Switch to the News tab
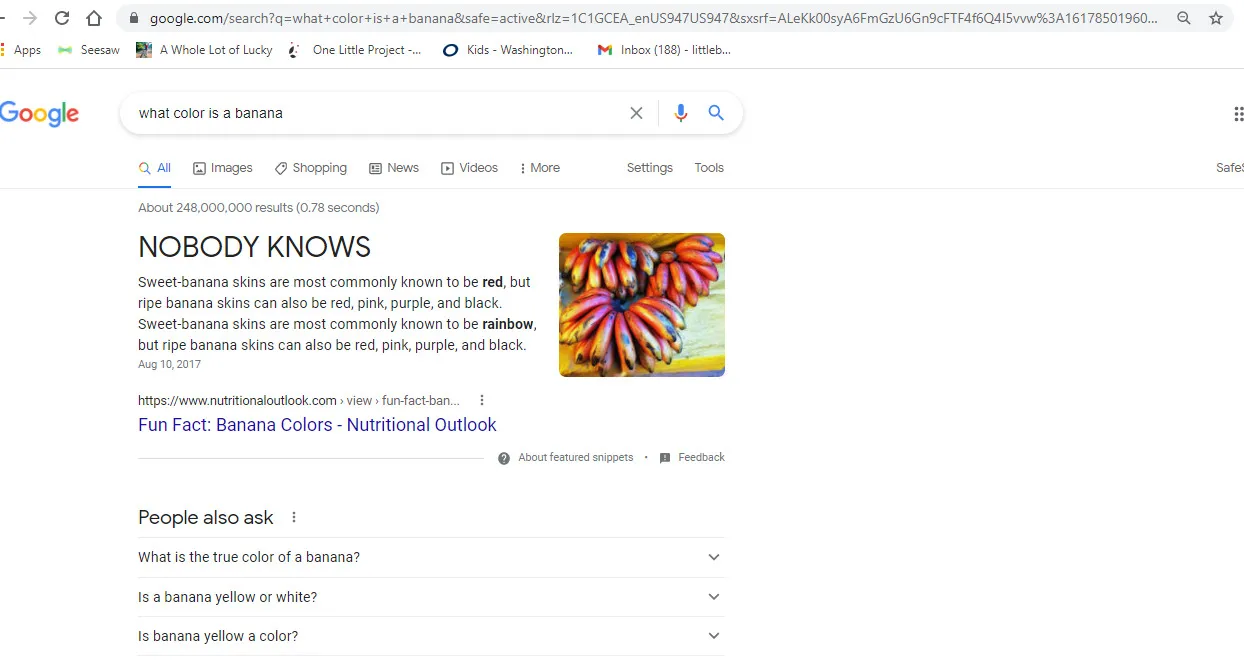The height and width of the screenshot is (664, 1244). click(x=394, y=168)
